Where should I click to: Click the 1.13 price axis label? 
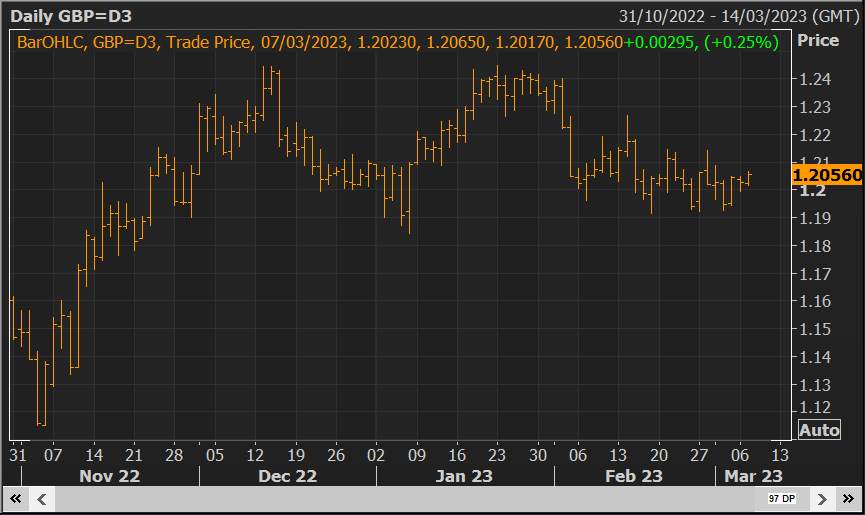[x=815, y=385]
